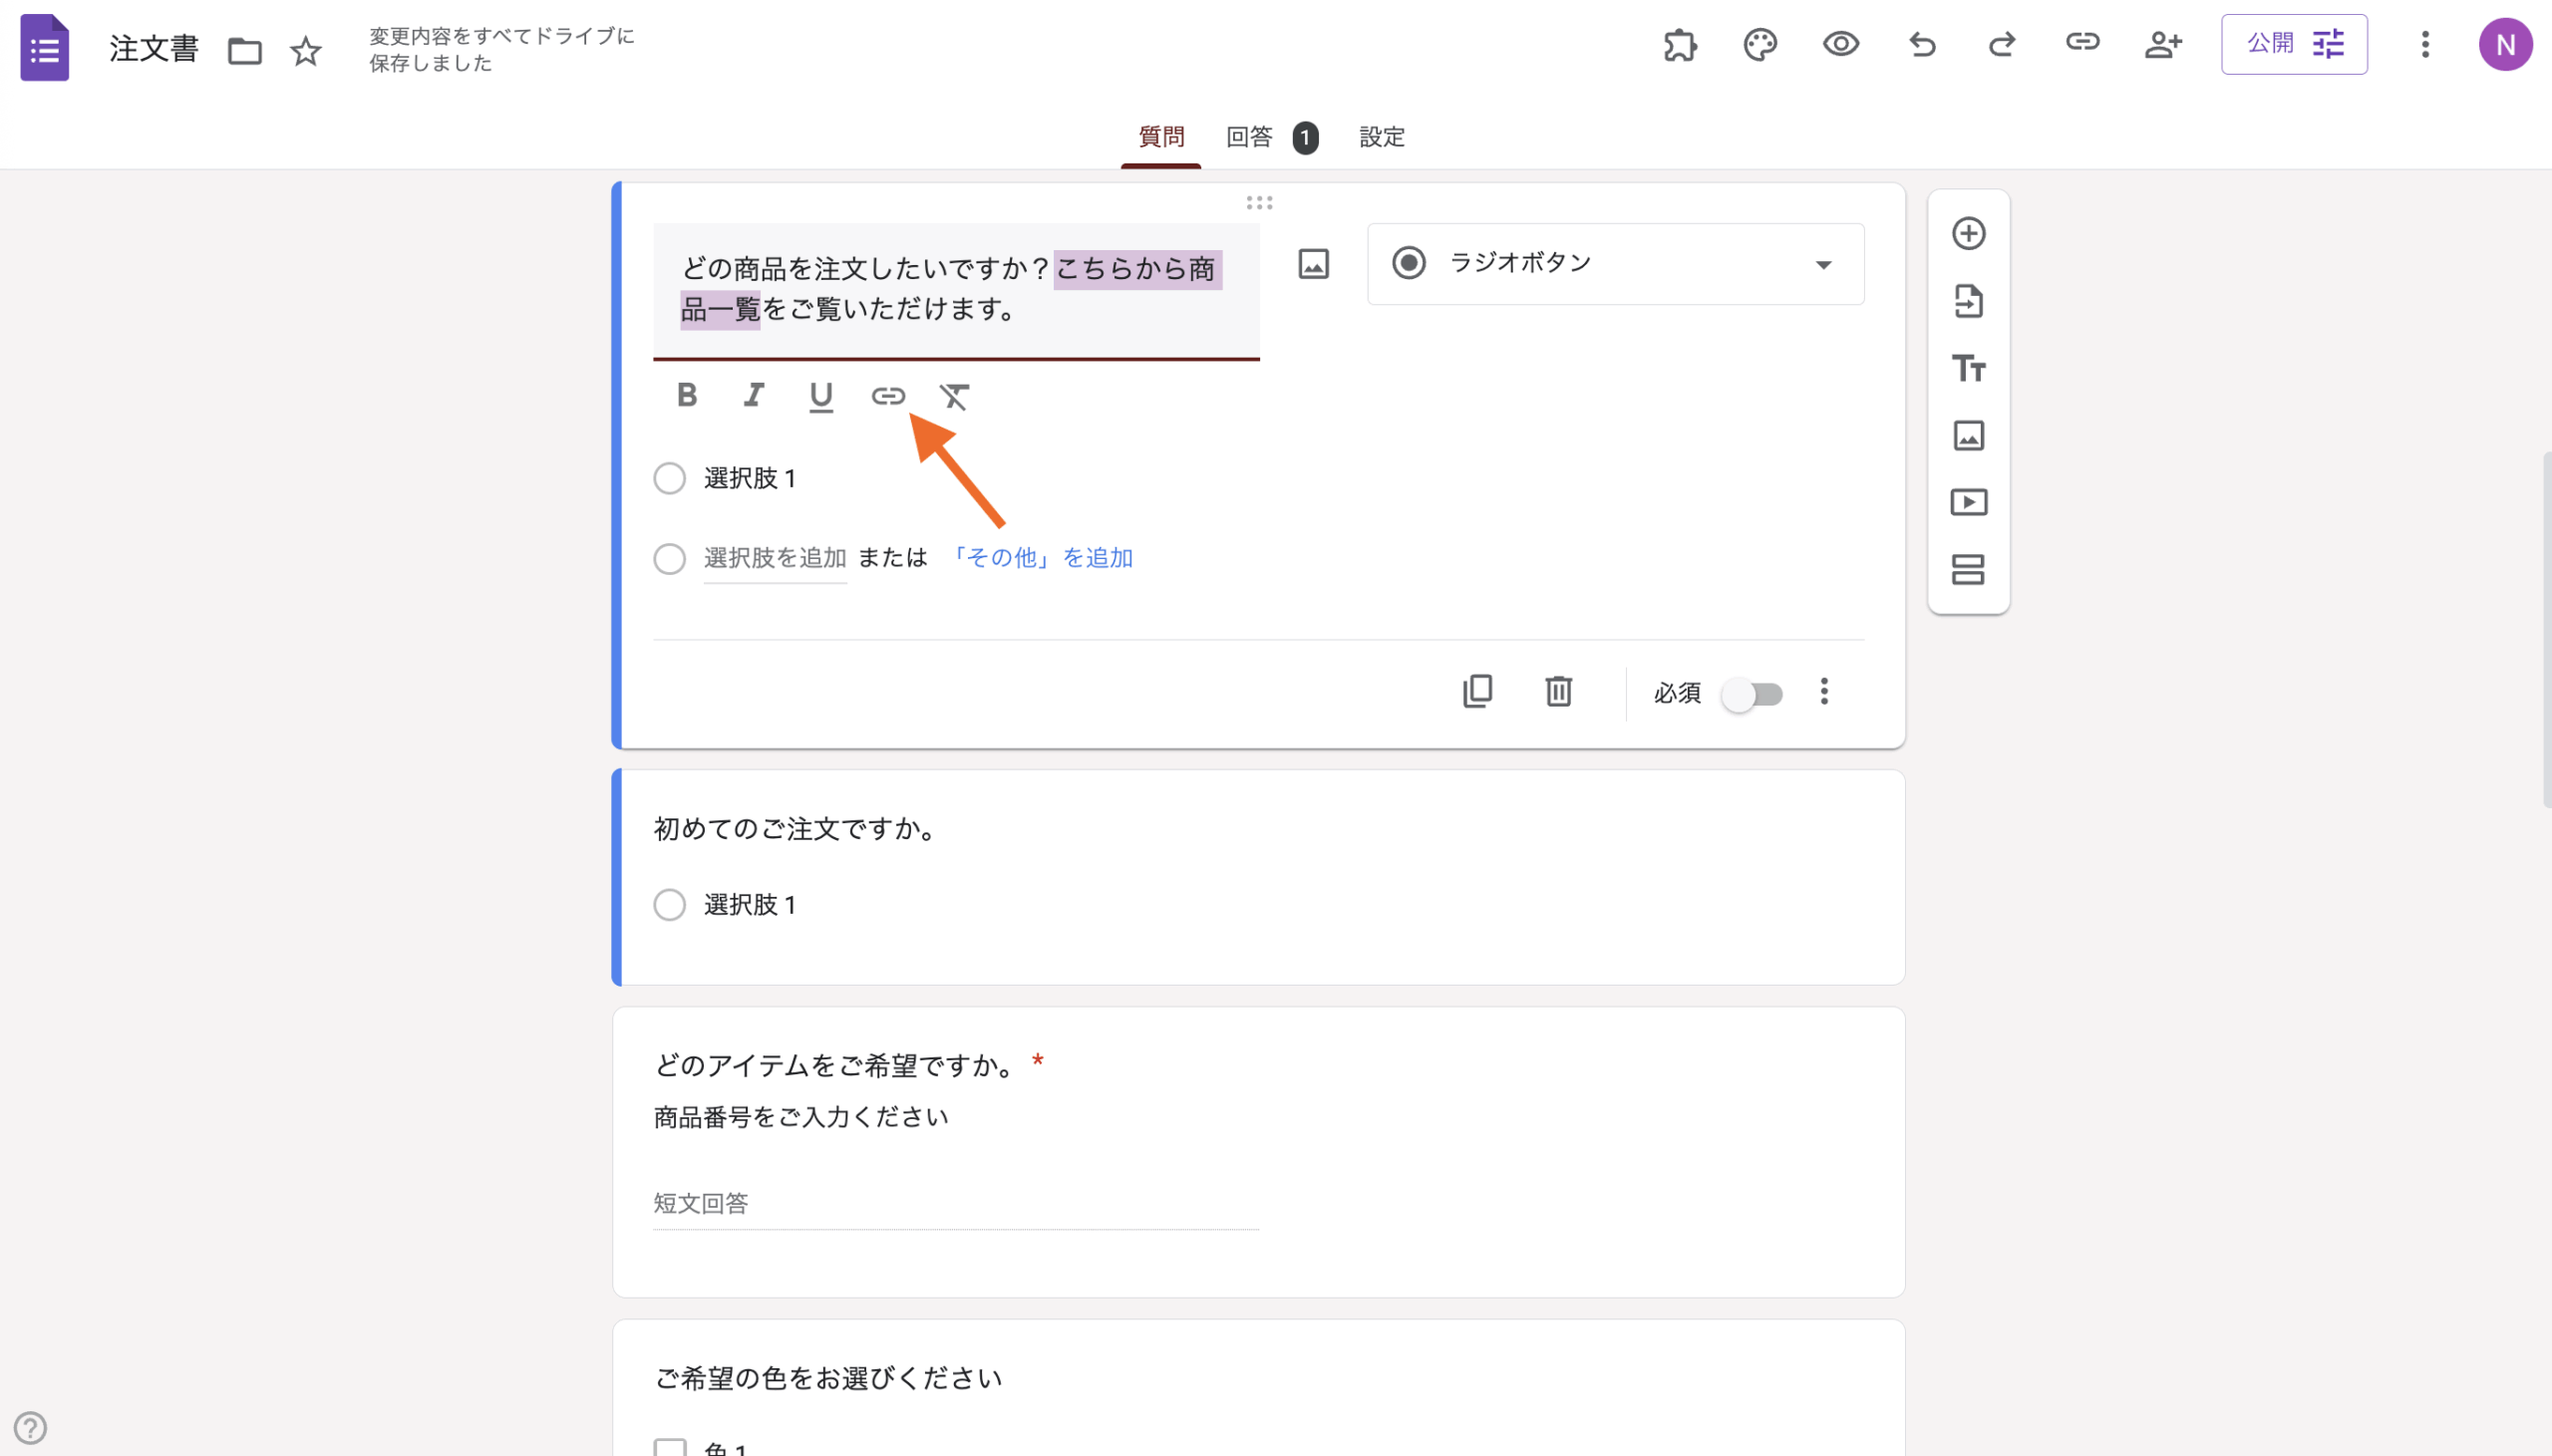The width and height of the screenshot is (2552, 1456).
Task: Clear formatting of the title text
Action: 954,397
